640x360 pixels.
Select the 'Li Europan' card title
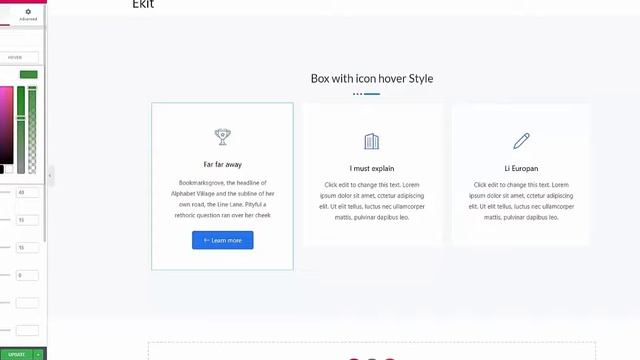pyautogui.click(x=521, y=168)
